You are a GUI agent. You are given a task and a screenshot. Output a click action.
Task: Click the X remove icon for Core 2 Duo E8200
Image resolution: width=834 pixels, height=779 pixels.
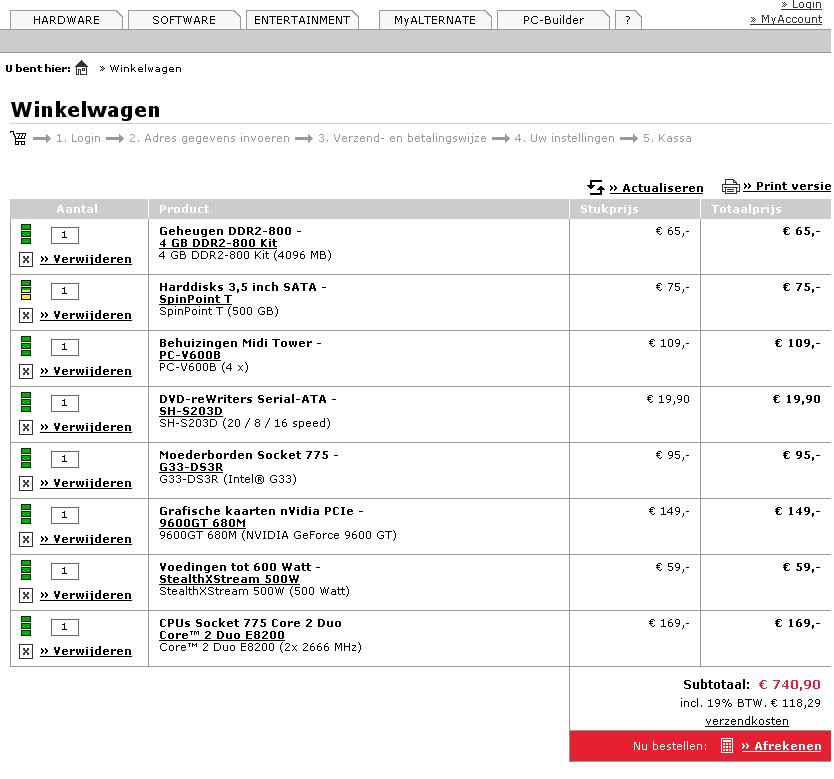point(26,651)
